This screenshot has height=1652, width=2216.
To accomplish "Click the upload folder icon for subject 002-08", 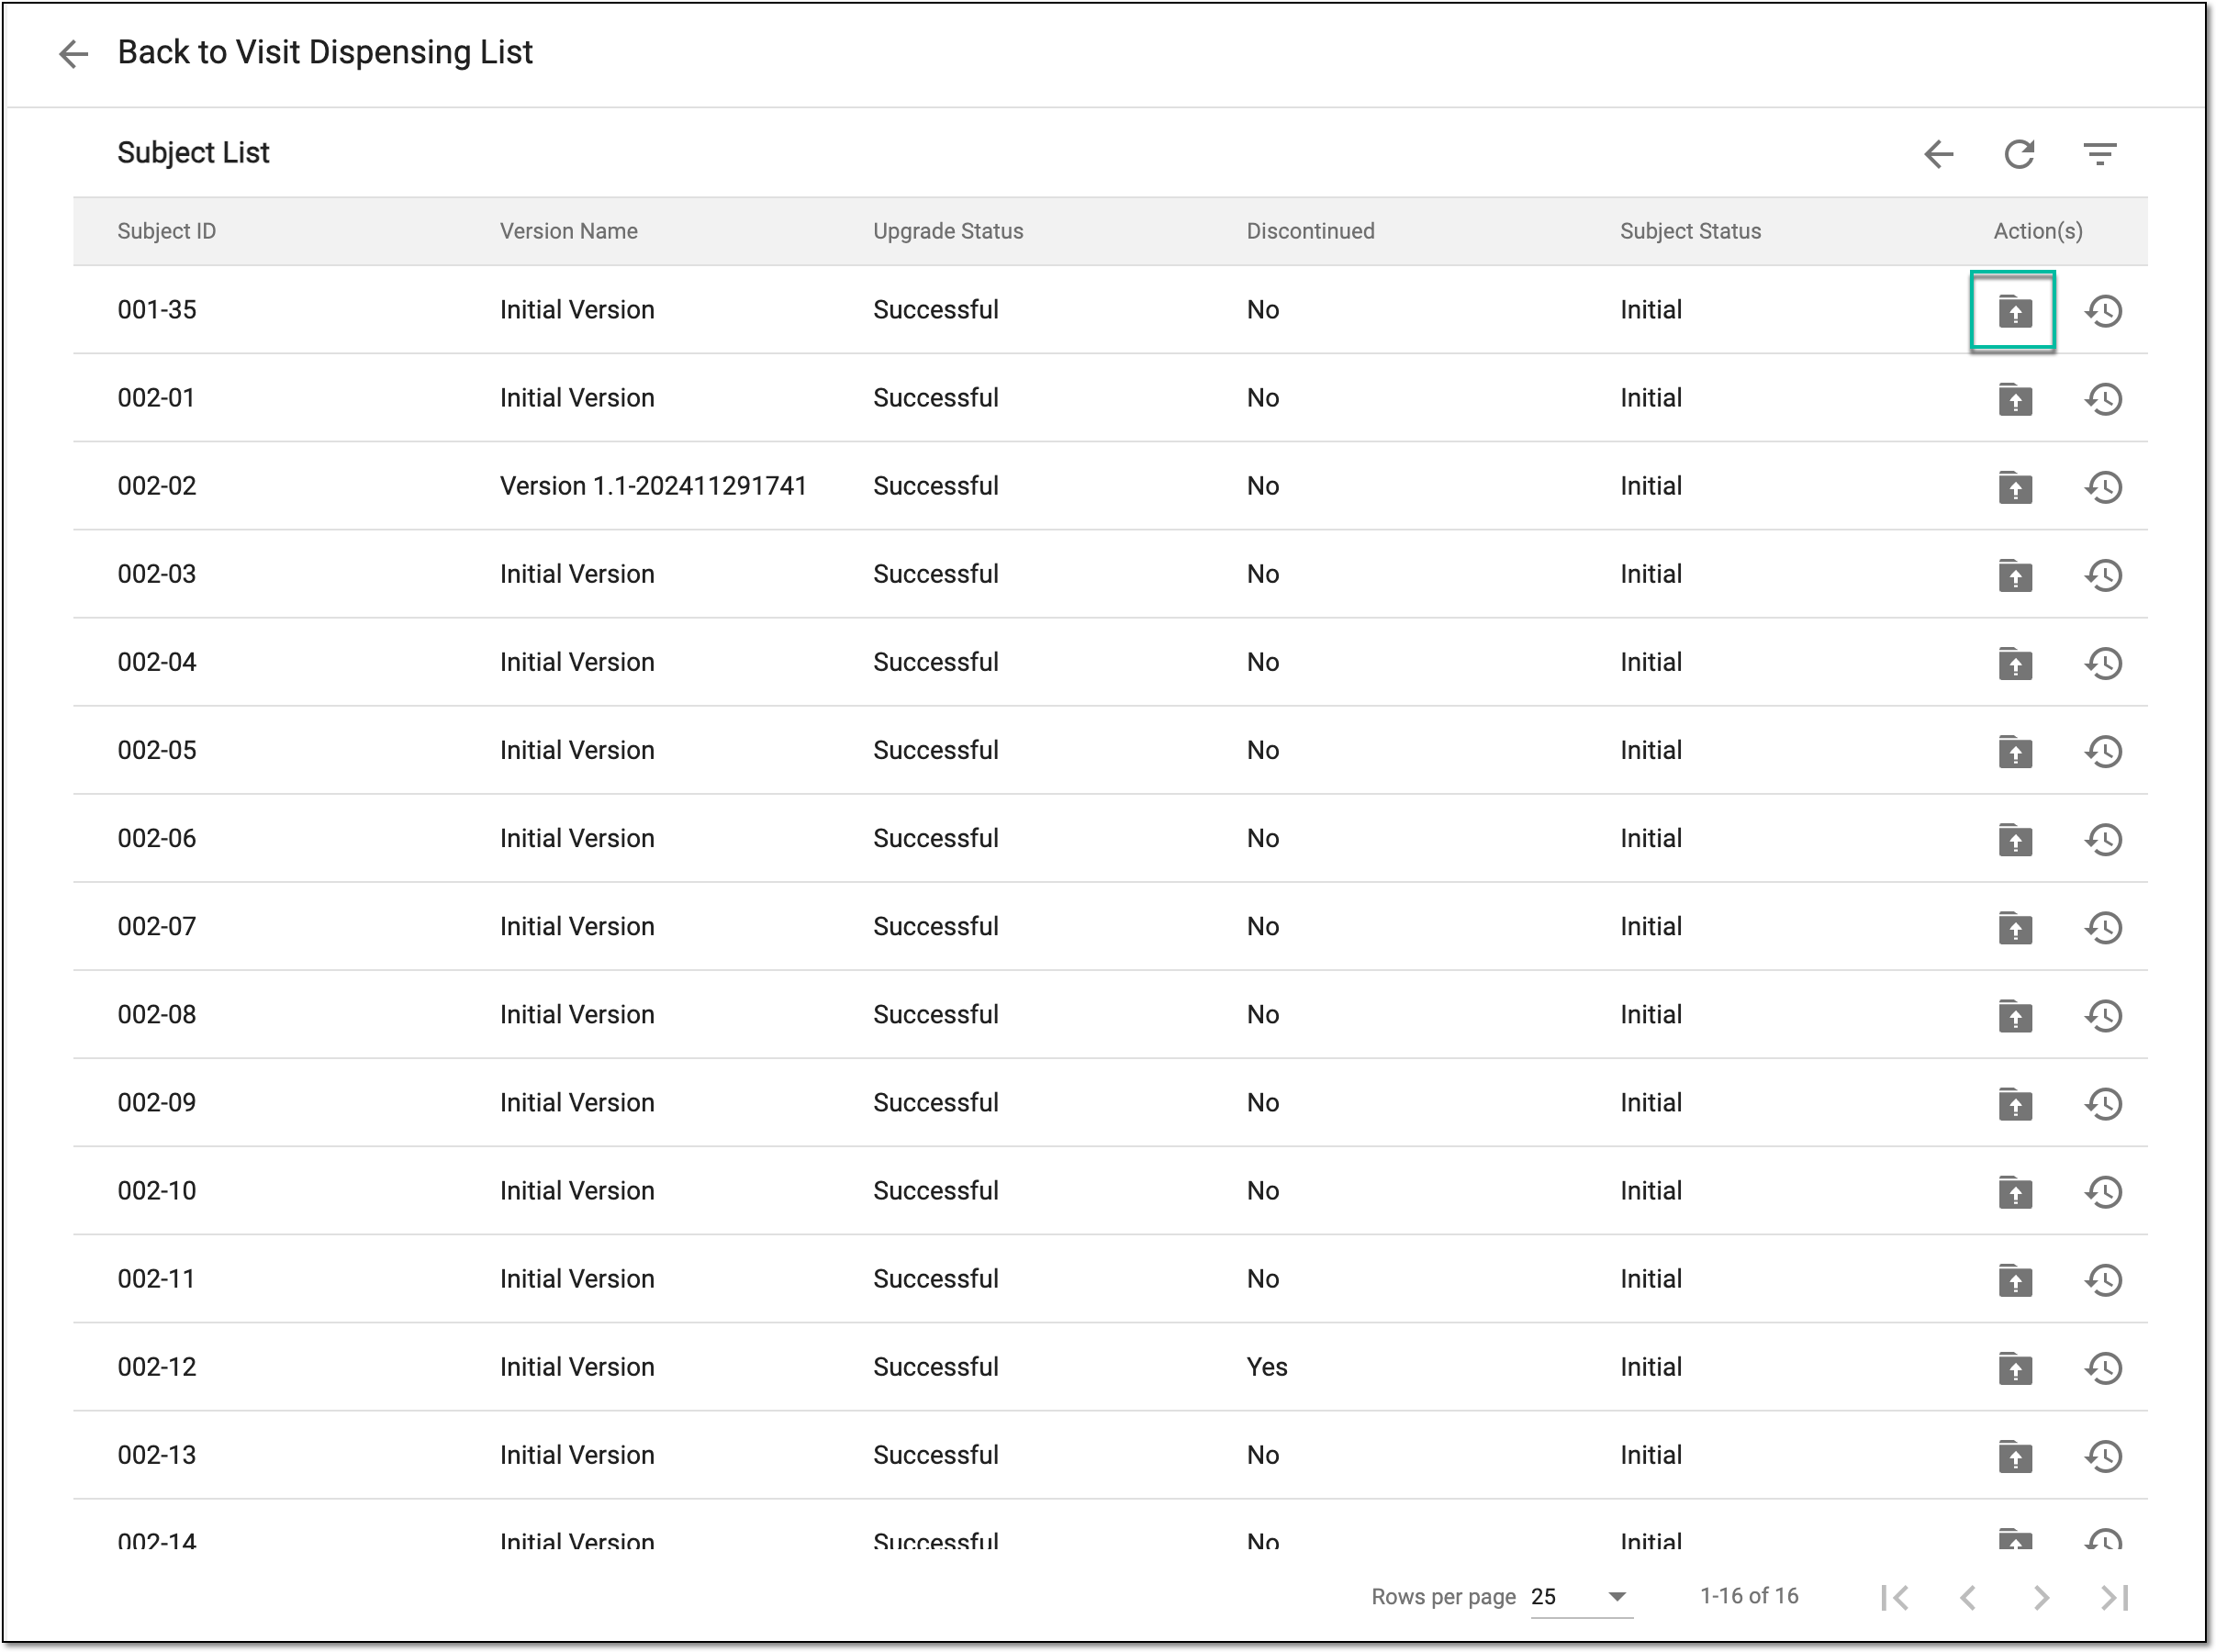I will (2014, 1015).
